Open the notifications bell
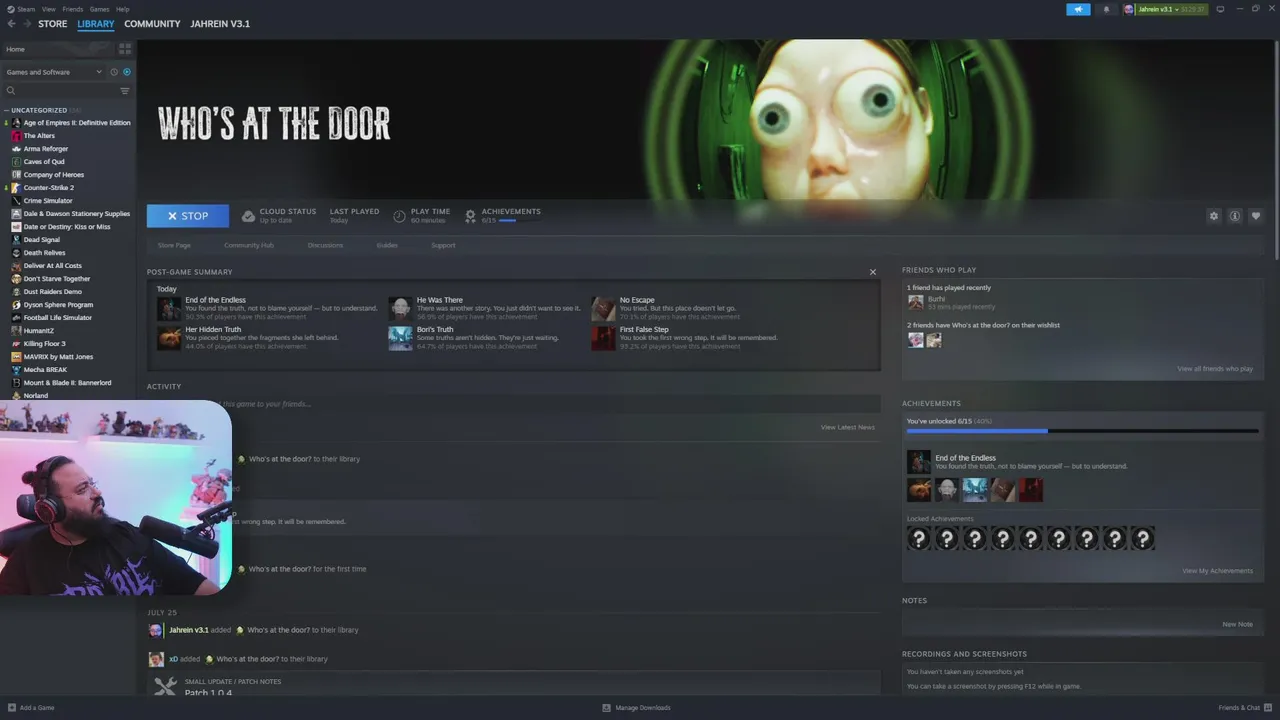1280x720 pixels. pyautogui.click(x=1106, y=9)
